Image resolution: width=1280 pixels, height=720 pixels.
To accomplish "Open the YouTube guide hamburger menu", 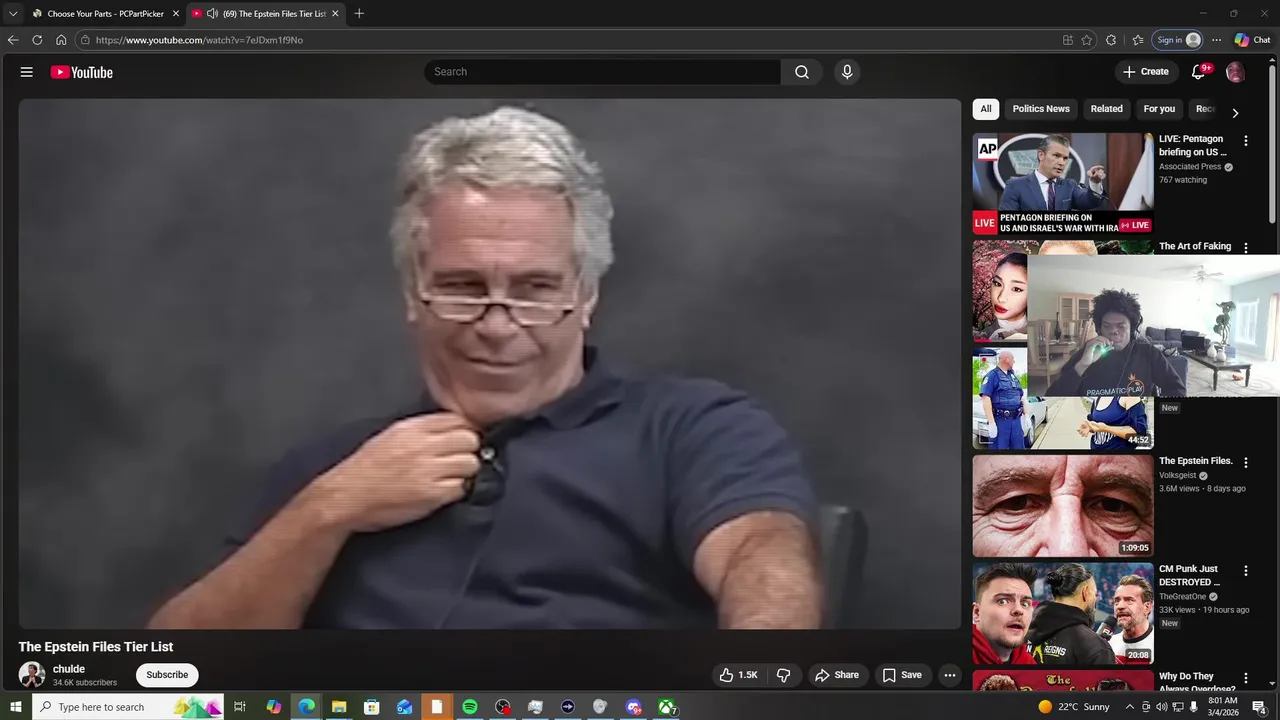I will point(27,72).
